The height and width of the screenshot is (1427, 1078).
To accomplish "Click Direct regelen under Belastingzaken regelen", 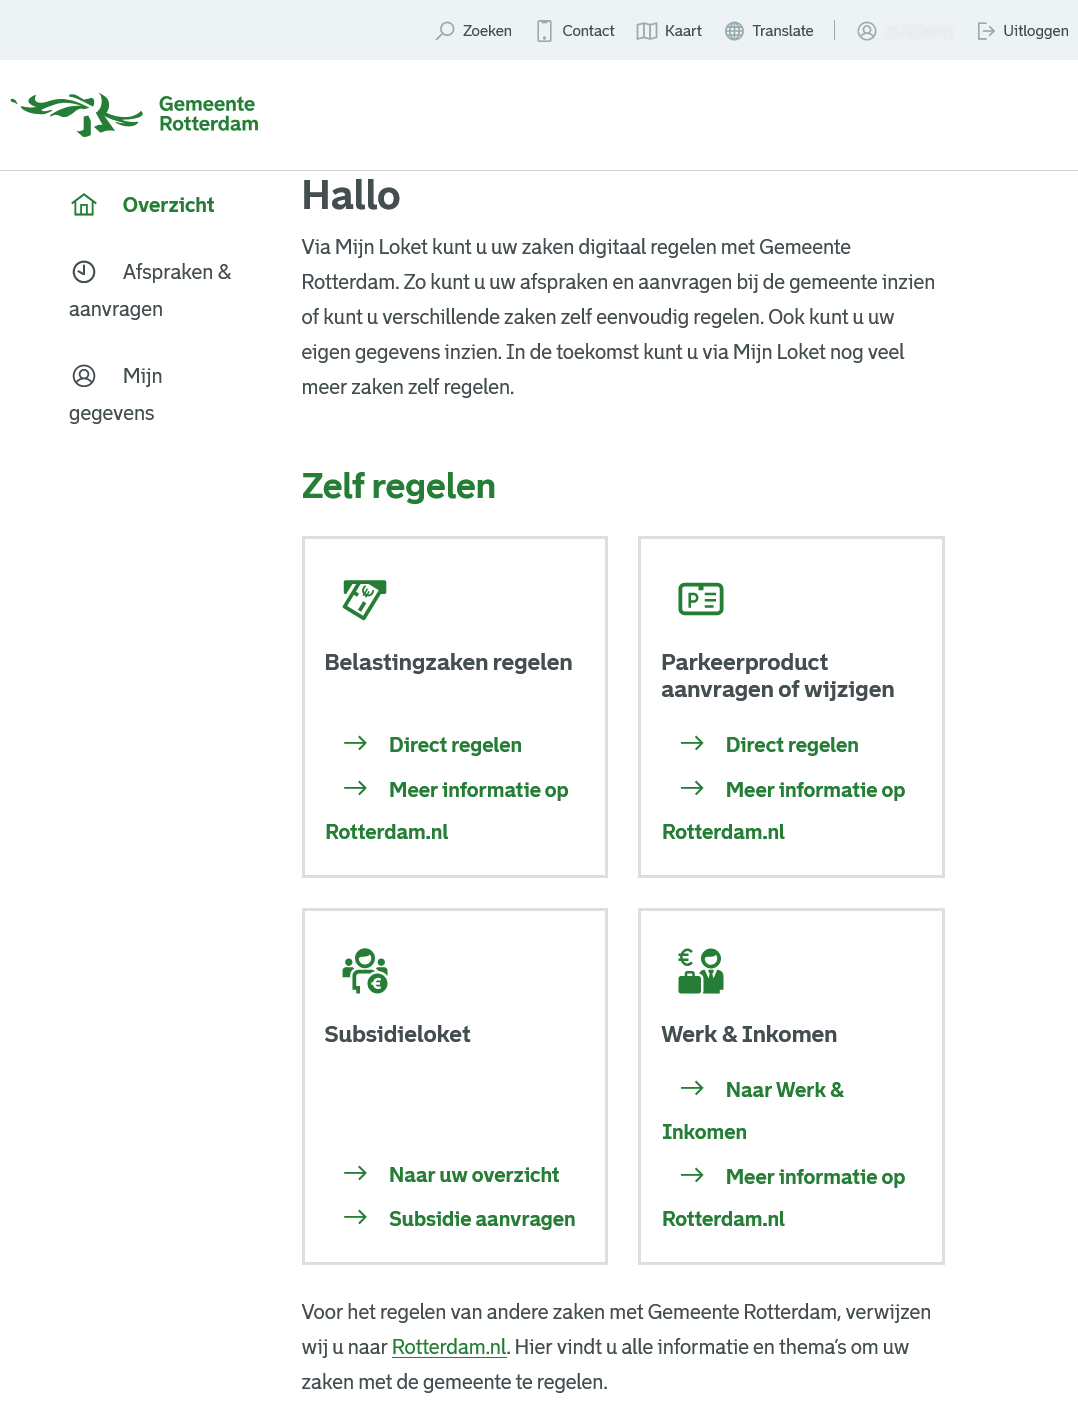I will tap(455, 744).
